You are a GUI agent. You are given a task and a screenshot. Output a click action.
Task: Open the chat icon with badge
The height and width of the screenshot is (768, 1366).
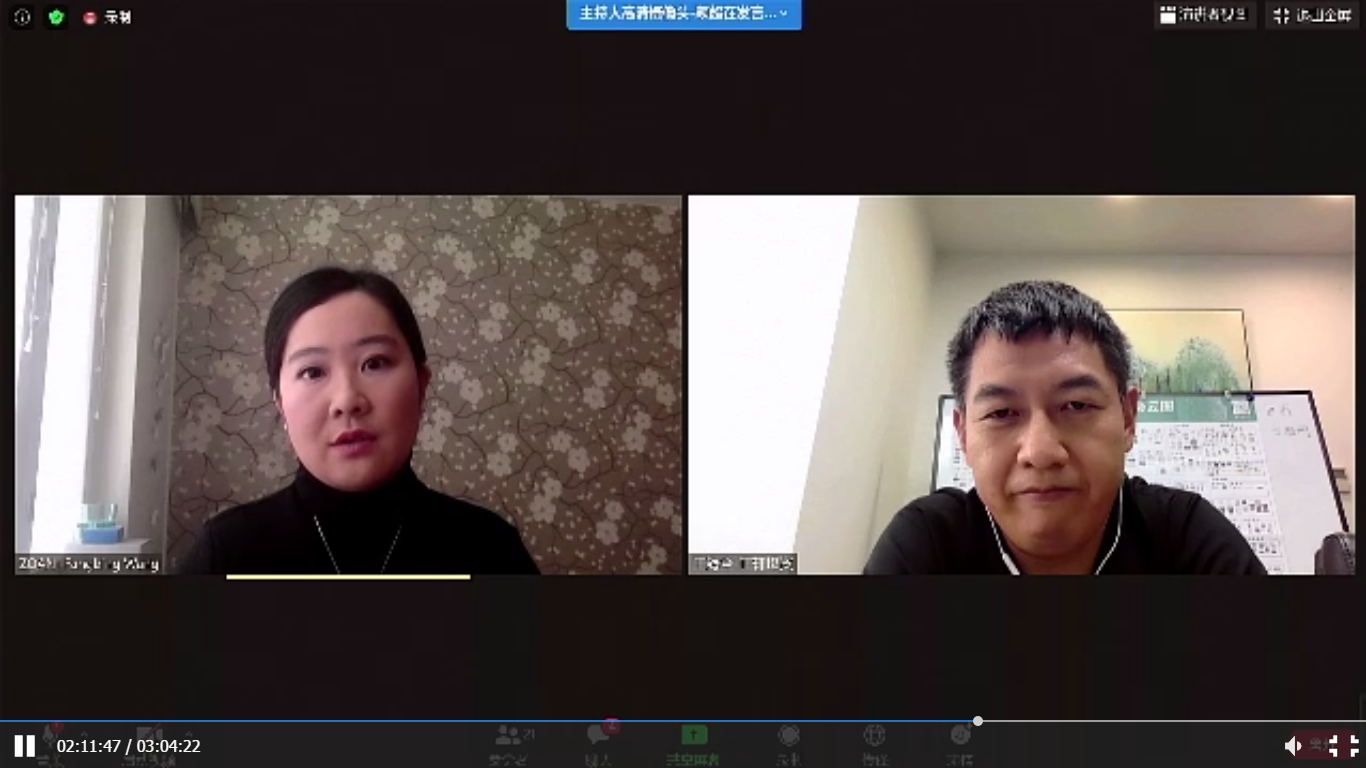pos(600,737)
